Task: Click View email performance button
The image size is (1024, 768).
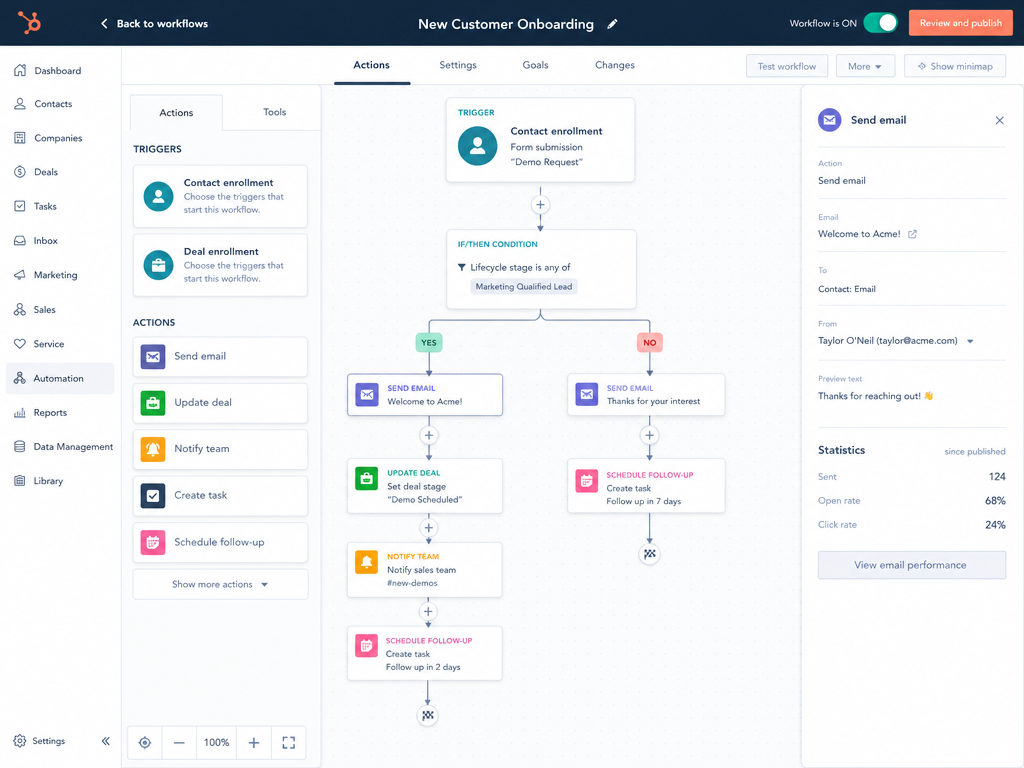Action: pos(912,565)
